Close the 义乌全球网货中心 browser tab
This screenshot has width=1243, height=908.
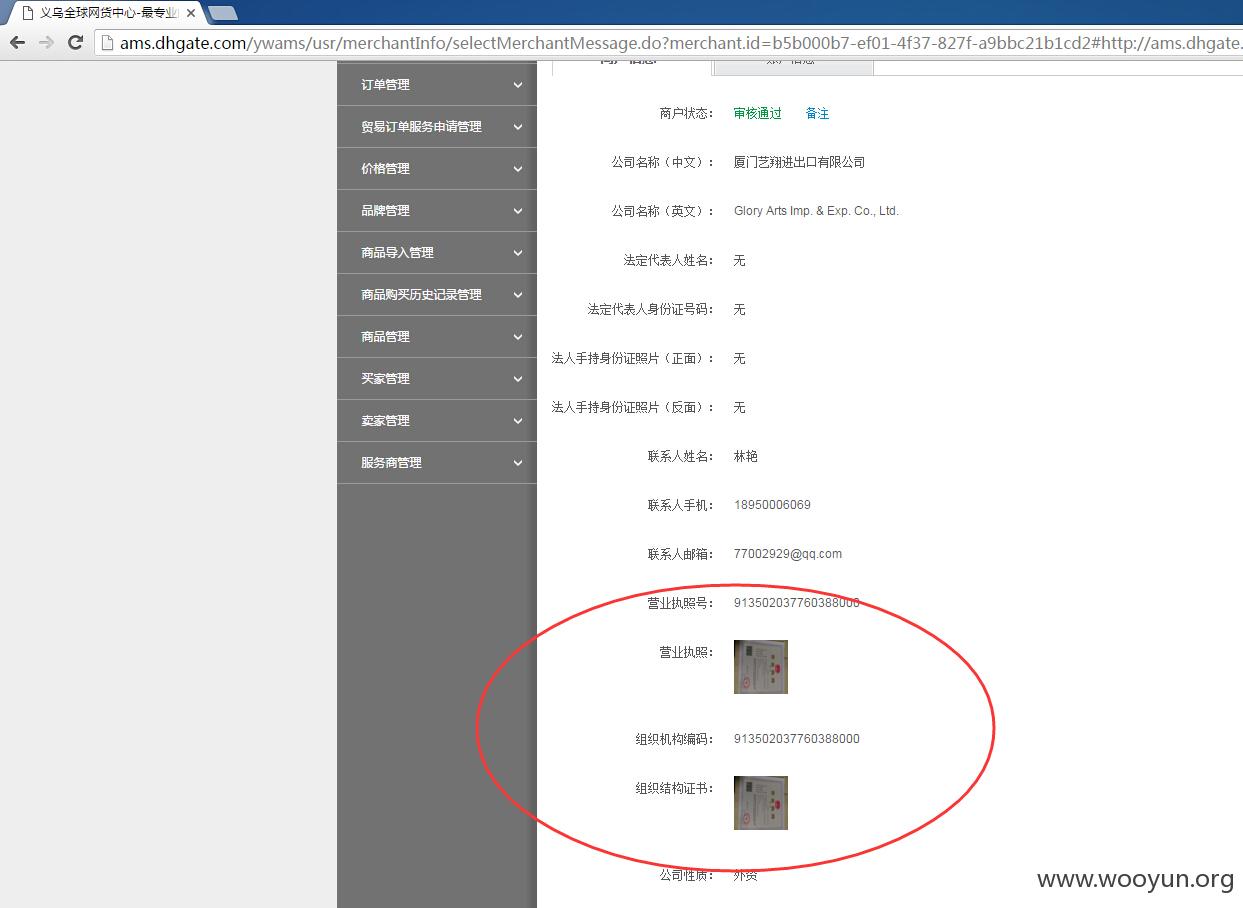191,13
